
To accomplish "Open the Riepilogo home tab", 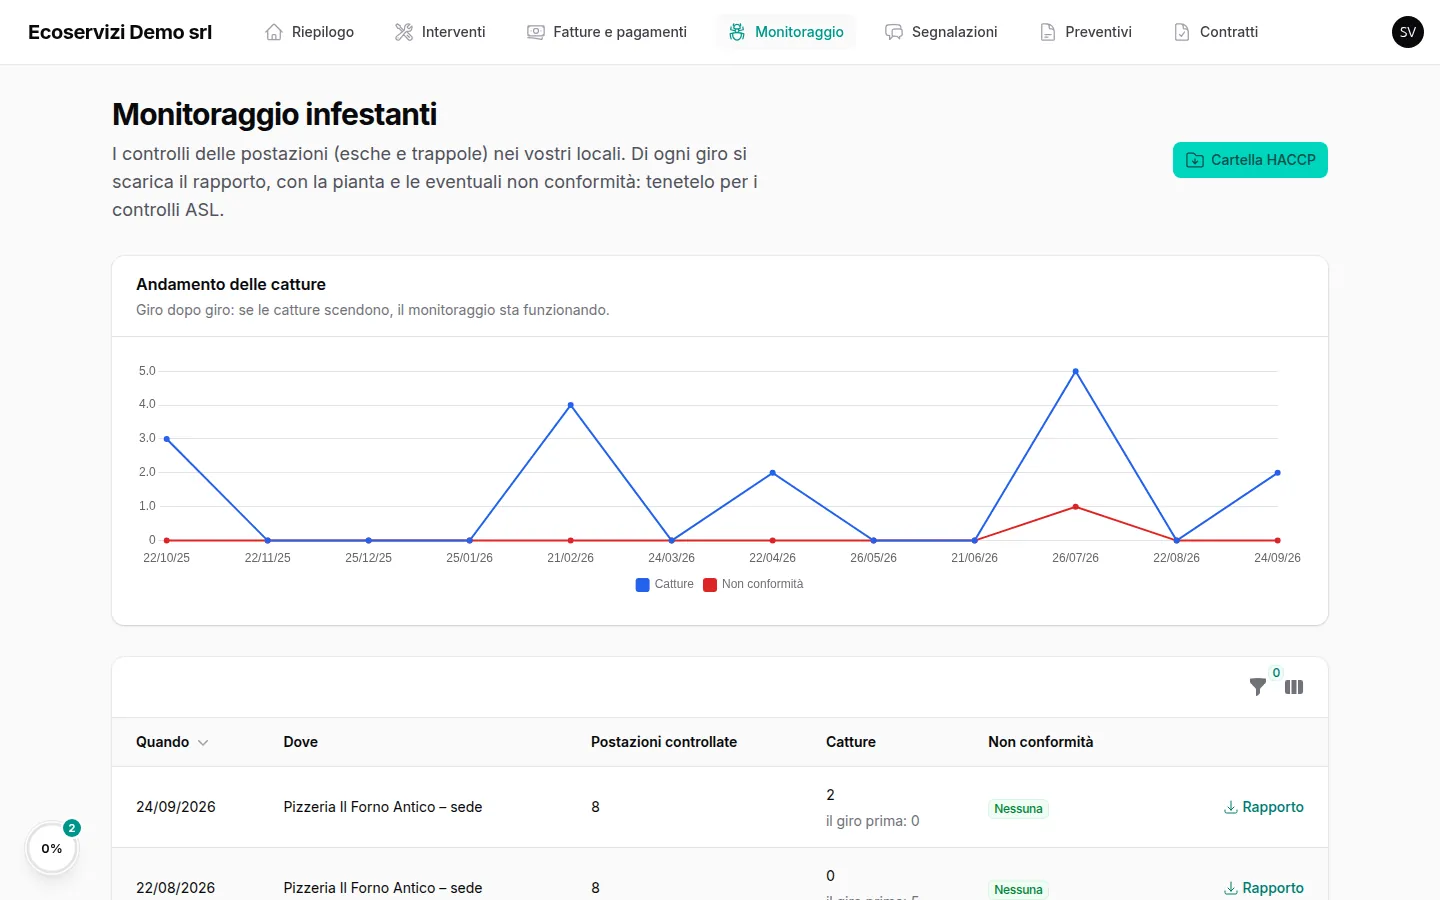I will coord(309,32).
